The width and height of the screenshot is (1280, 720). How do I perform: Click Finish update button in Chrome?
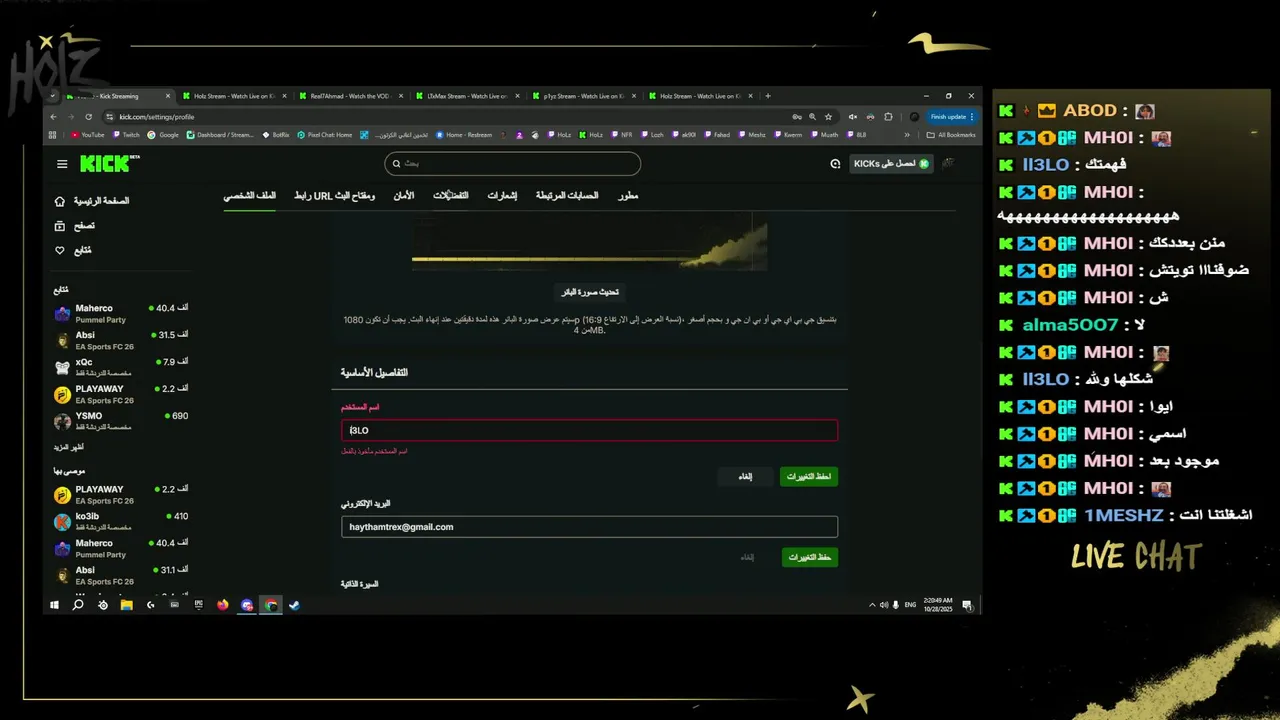pyautogui.click(x=951, y=117)
